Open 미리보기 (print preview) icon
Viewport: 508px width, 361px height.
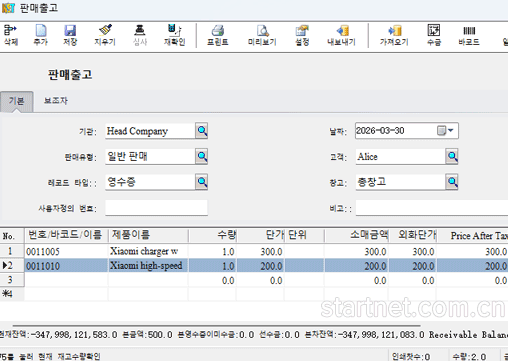point(262,35)
